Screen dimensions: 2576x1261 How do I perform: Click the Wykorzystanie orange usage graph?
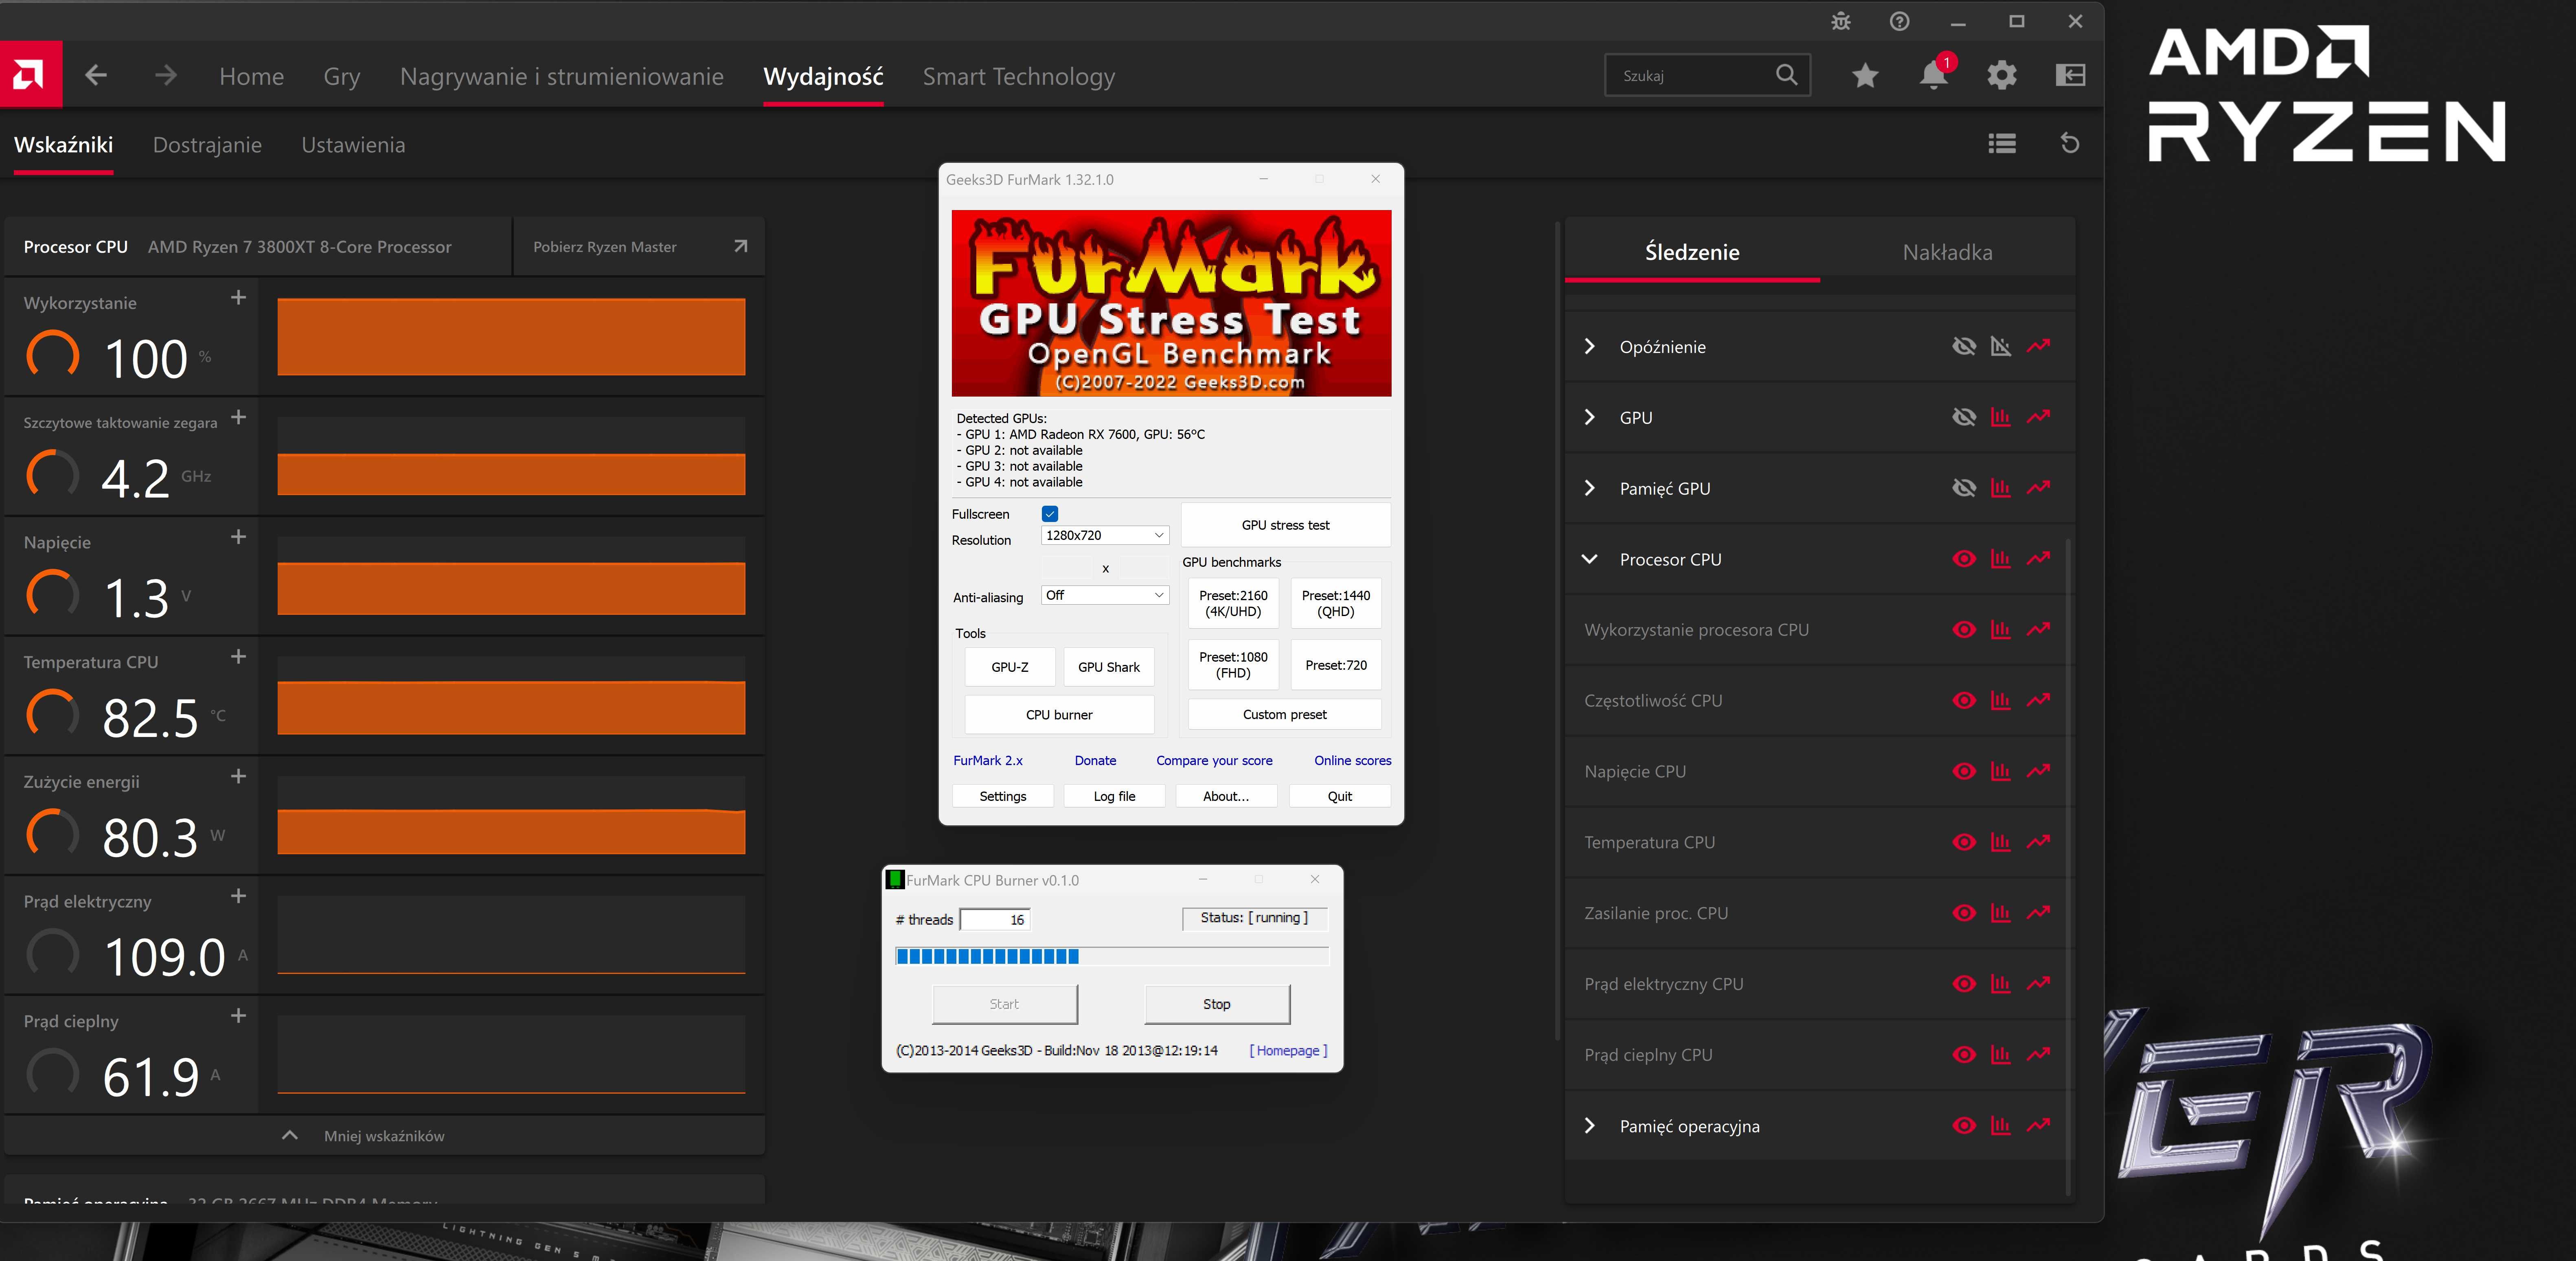click(x=511, y=337)
